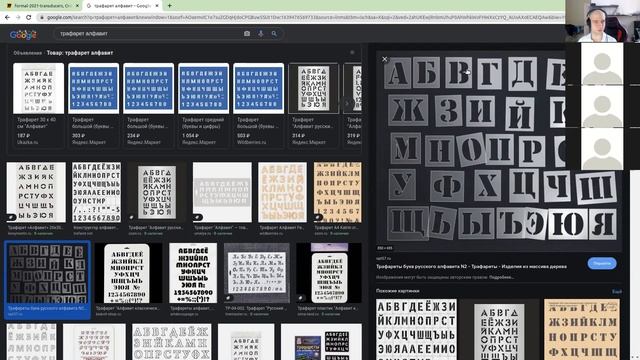Select the Трафарет Алфавит Ре... beige image

pos(282,192)
